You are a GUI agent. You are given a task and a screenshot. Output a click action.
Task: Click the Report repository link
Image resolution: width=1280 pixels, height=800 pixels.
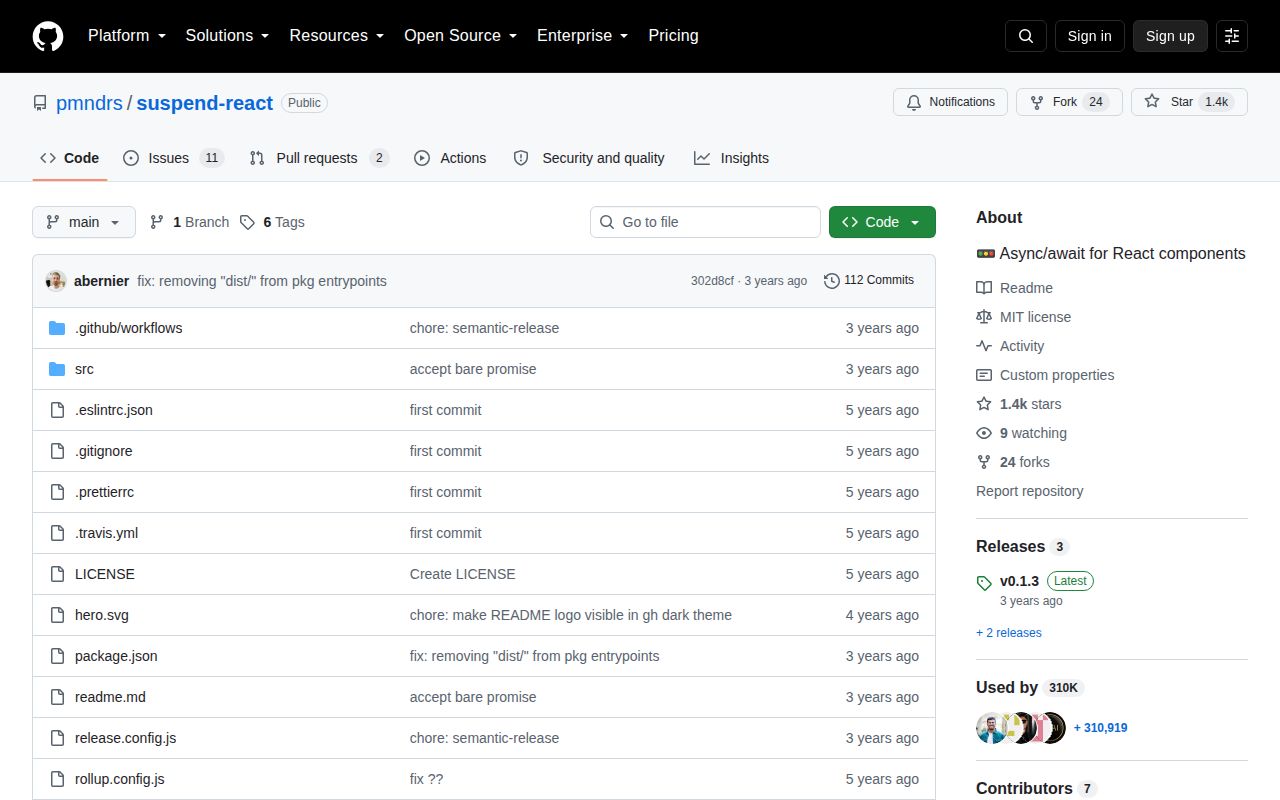click(x=1029, y=491)
